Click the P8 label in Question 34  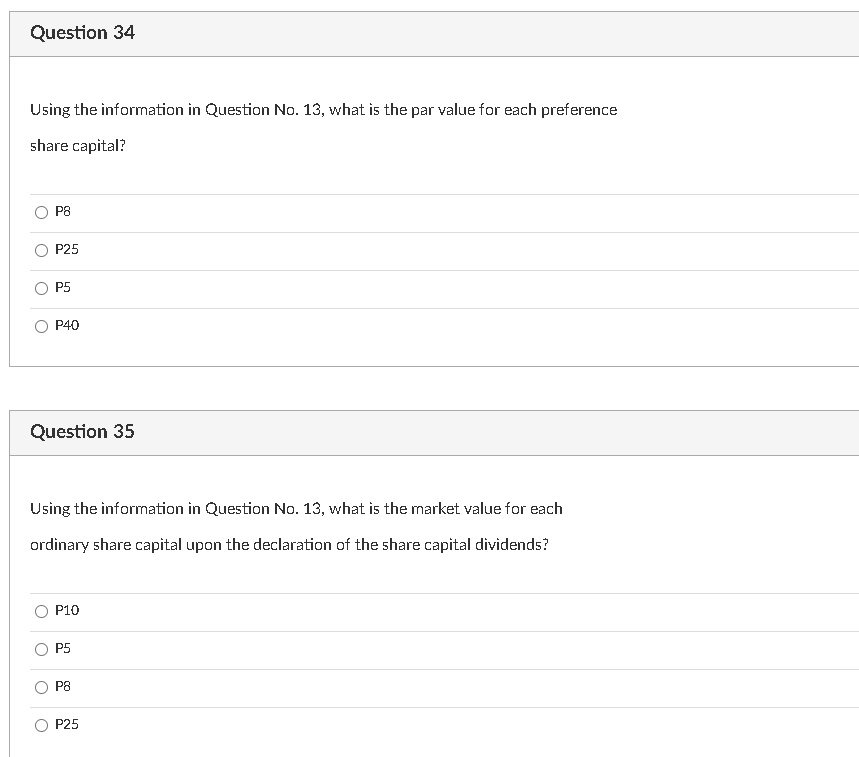tap(63, 212)
